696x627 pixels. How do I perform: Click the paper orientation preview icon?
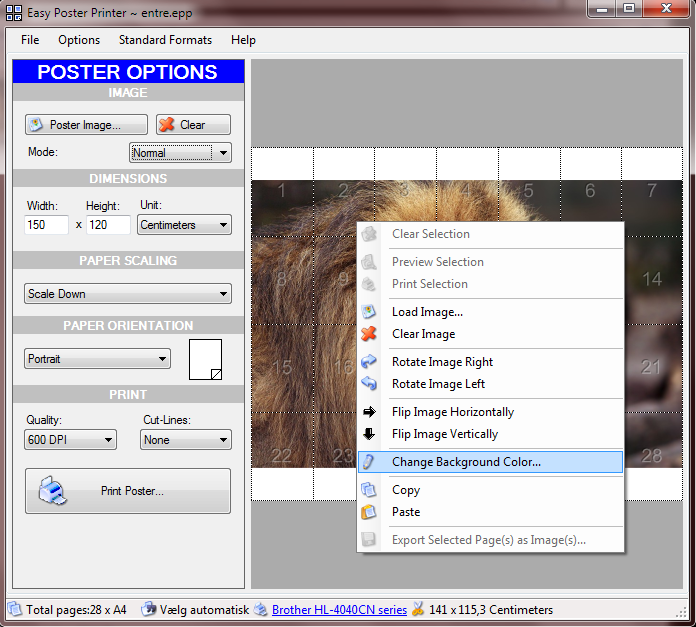click(206, 359)
